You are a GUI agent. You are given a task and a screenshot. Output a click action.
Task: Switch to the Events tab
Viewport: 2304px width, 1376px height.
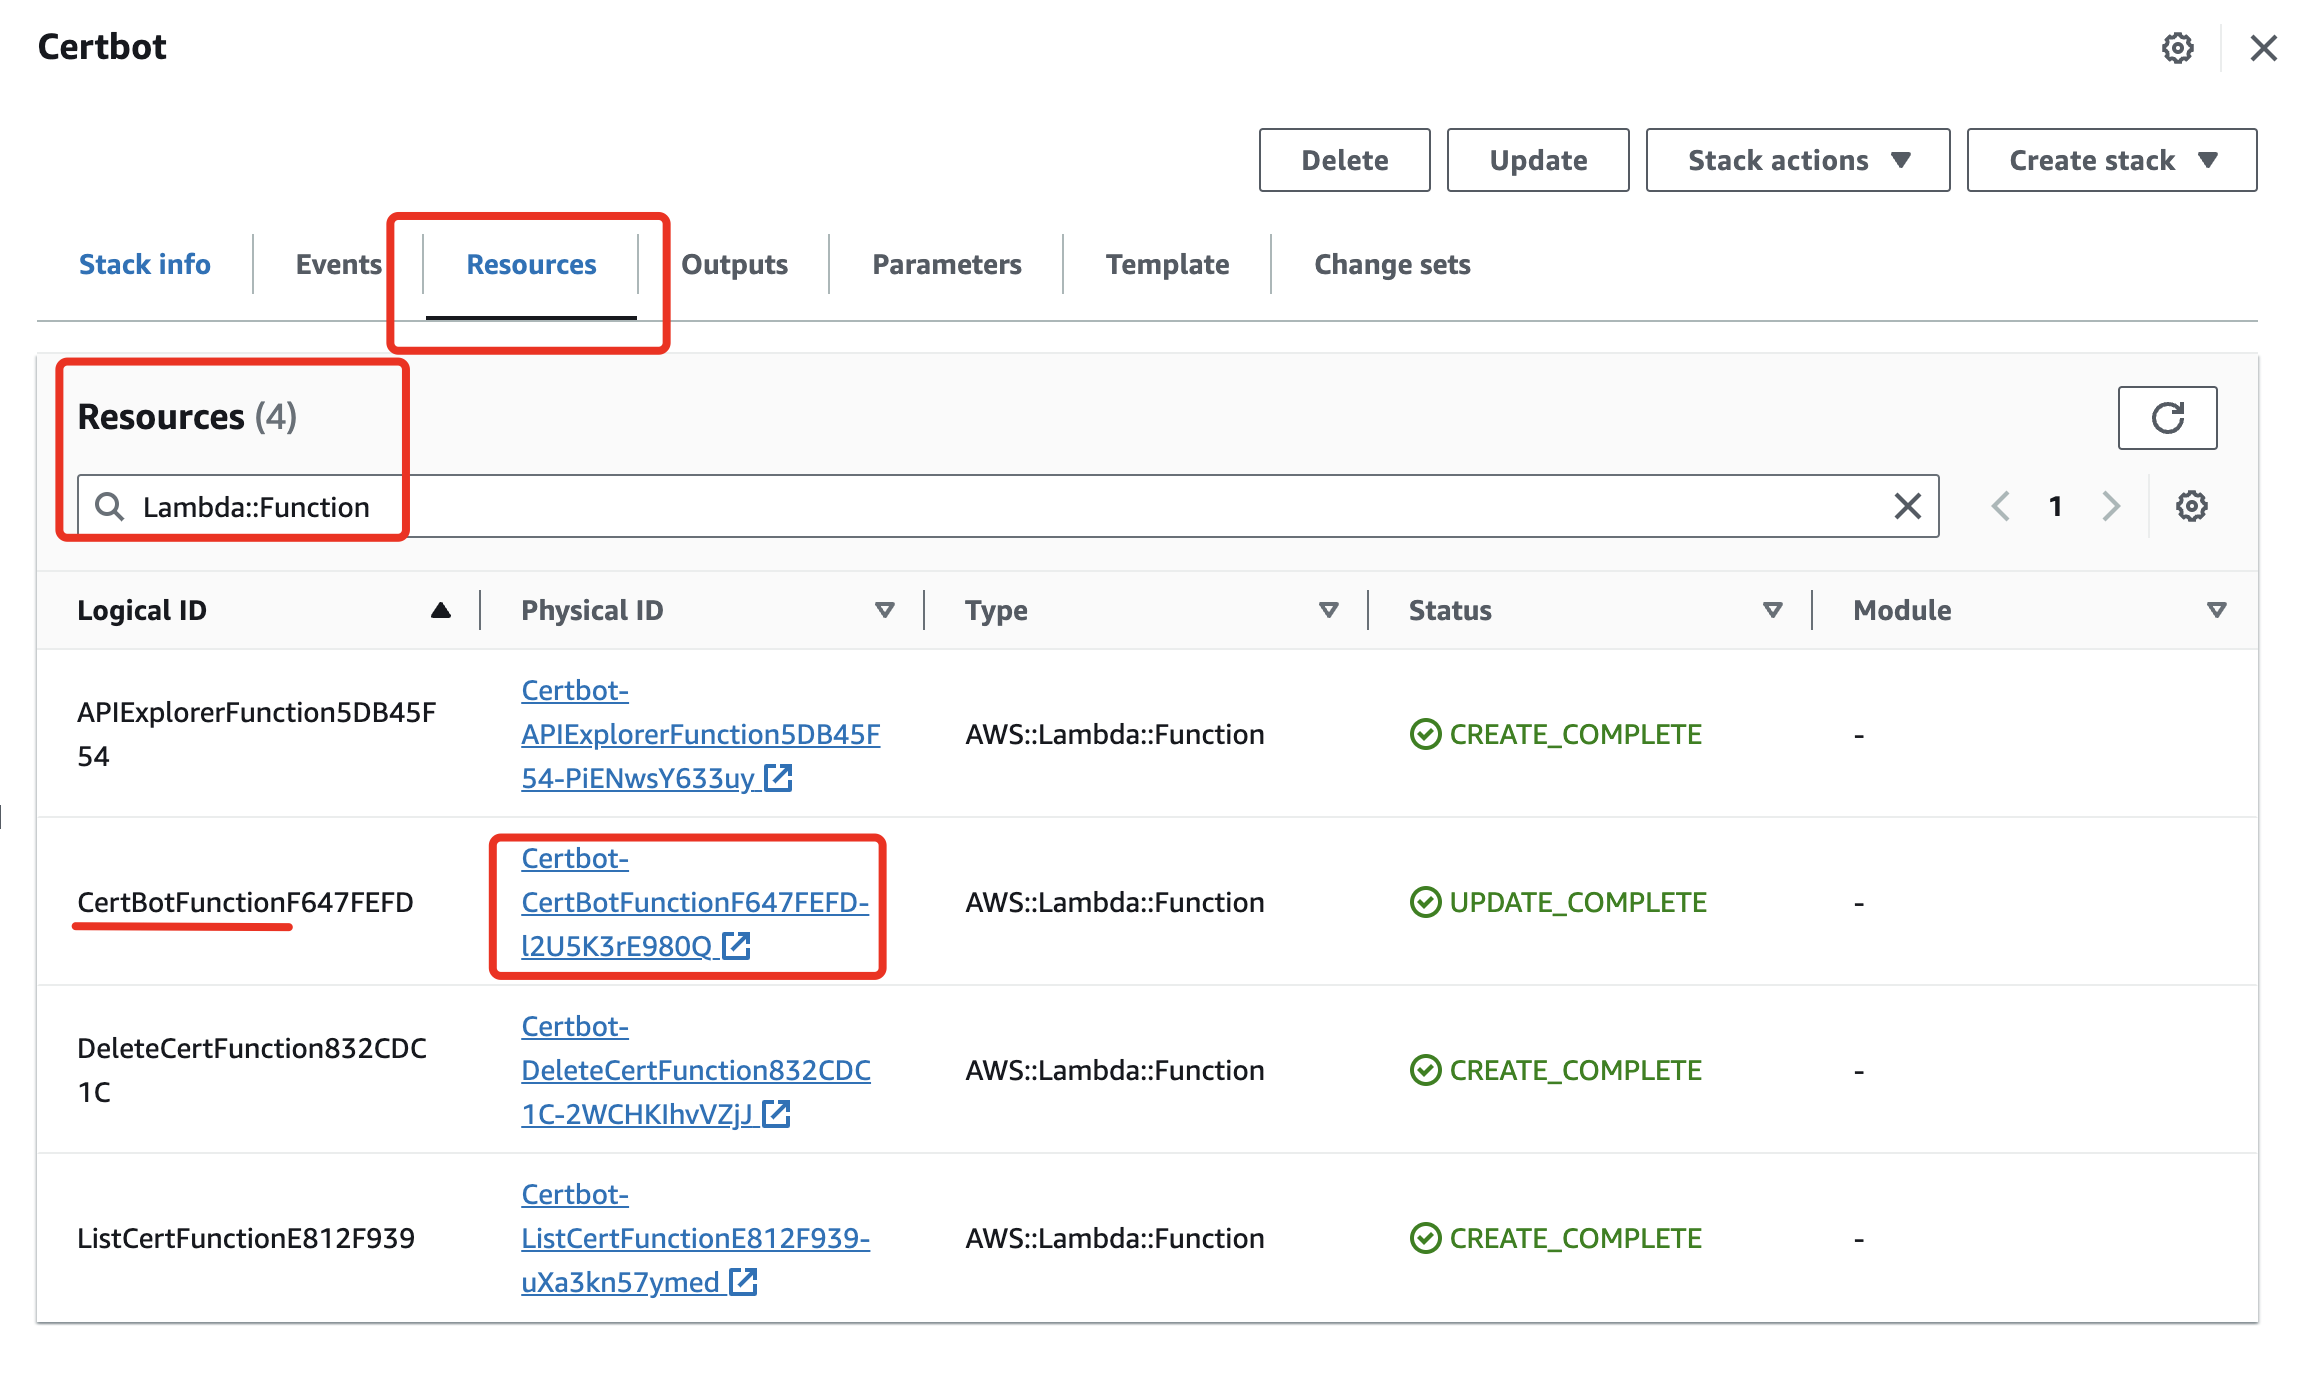click(x=338, y=264)
